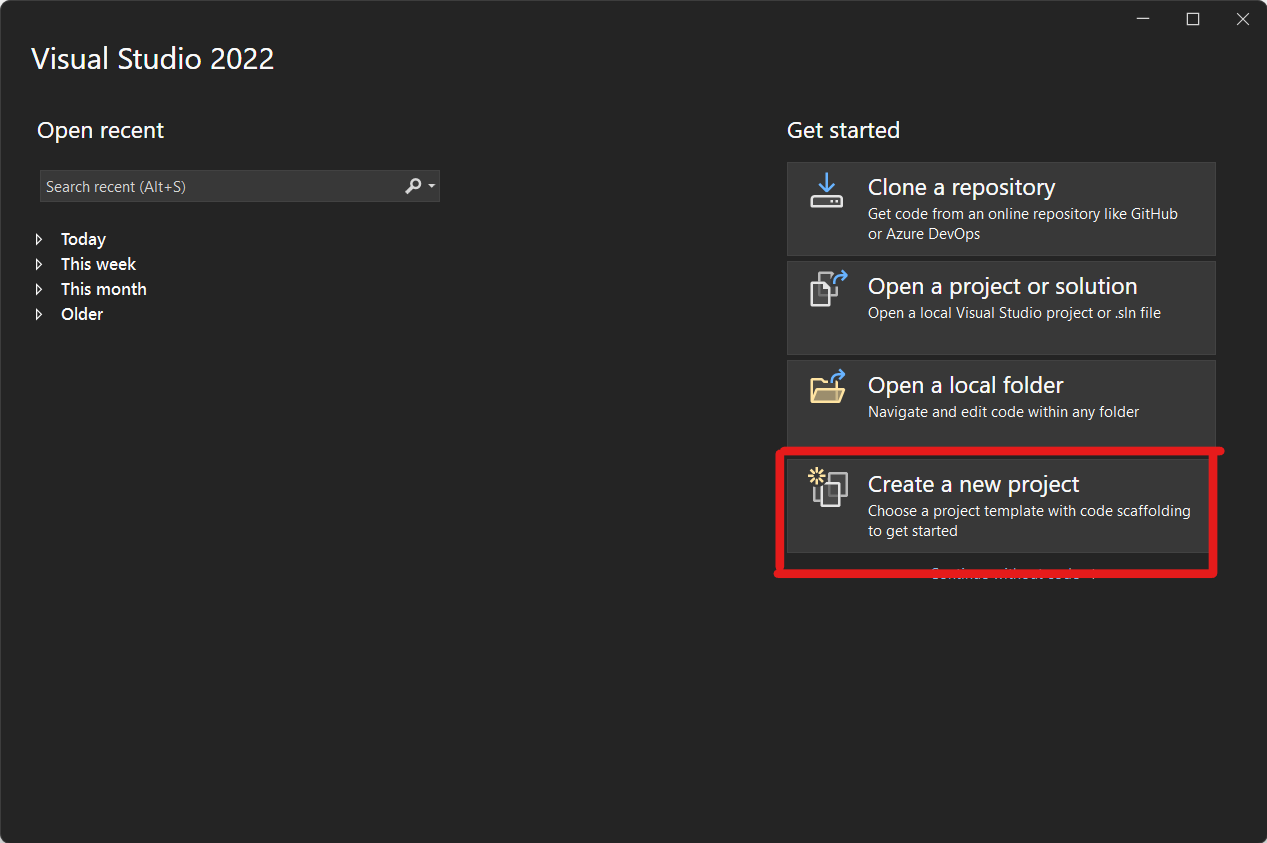Click the Open a project or solution icon
Viewport: 1267px width, 843px height.
[826, 289]
